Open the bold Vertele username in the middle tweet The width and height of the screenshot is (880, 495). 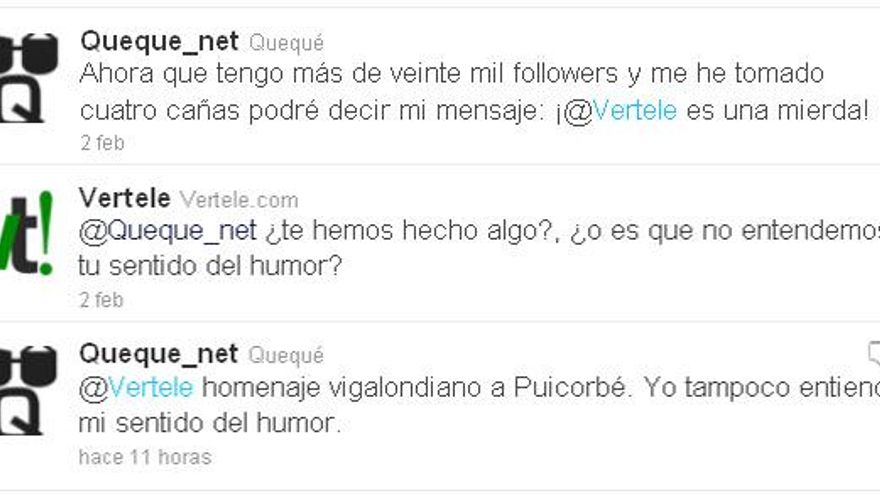tap(125, 198)
